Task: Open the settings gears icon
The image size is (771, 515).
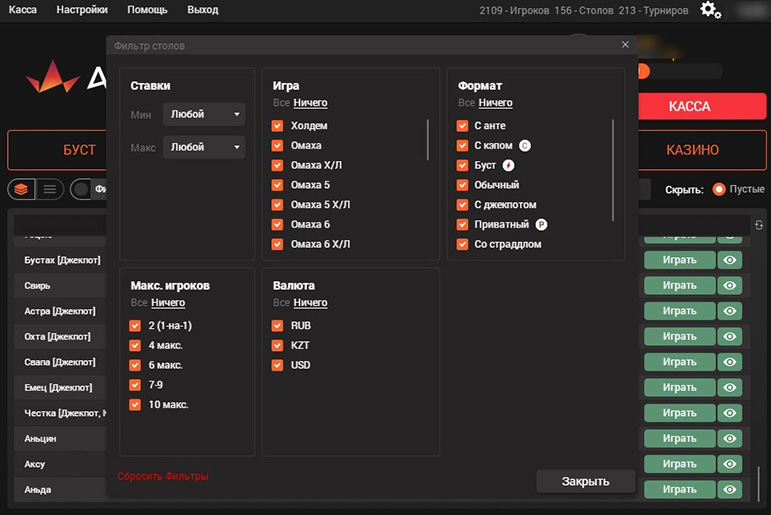Action: (x=710, y=10)
